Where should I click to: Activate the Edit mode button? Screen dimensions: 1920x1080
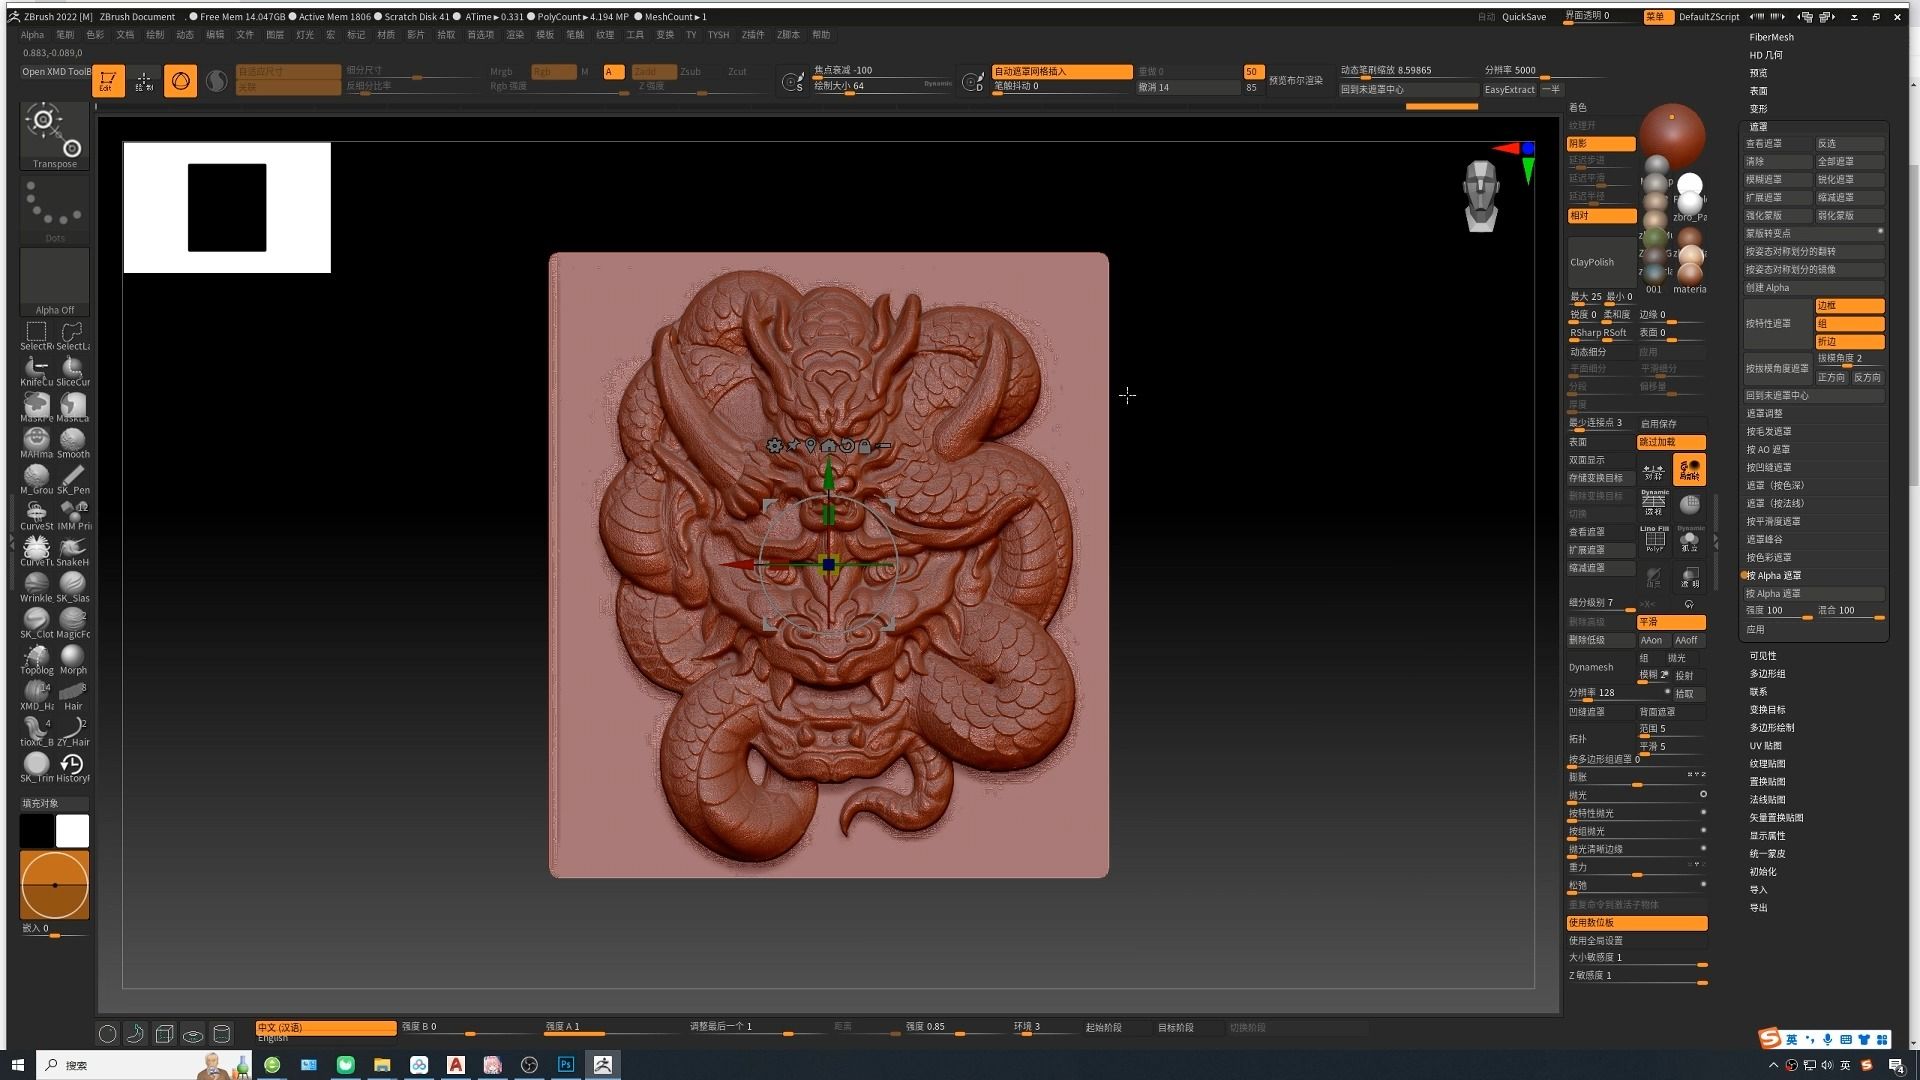tap(108, 81)
